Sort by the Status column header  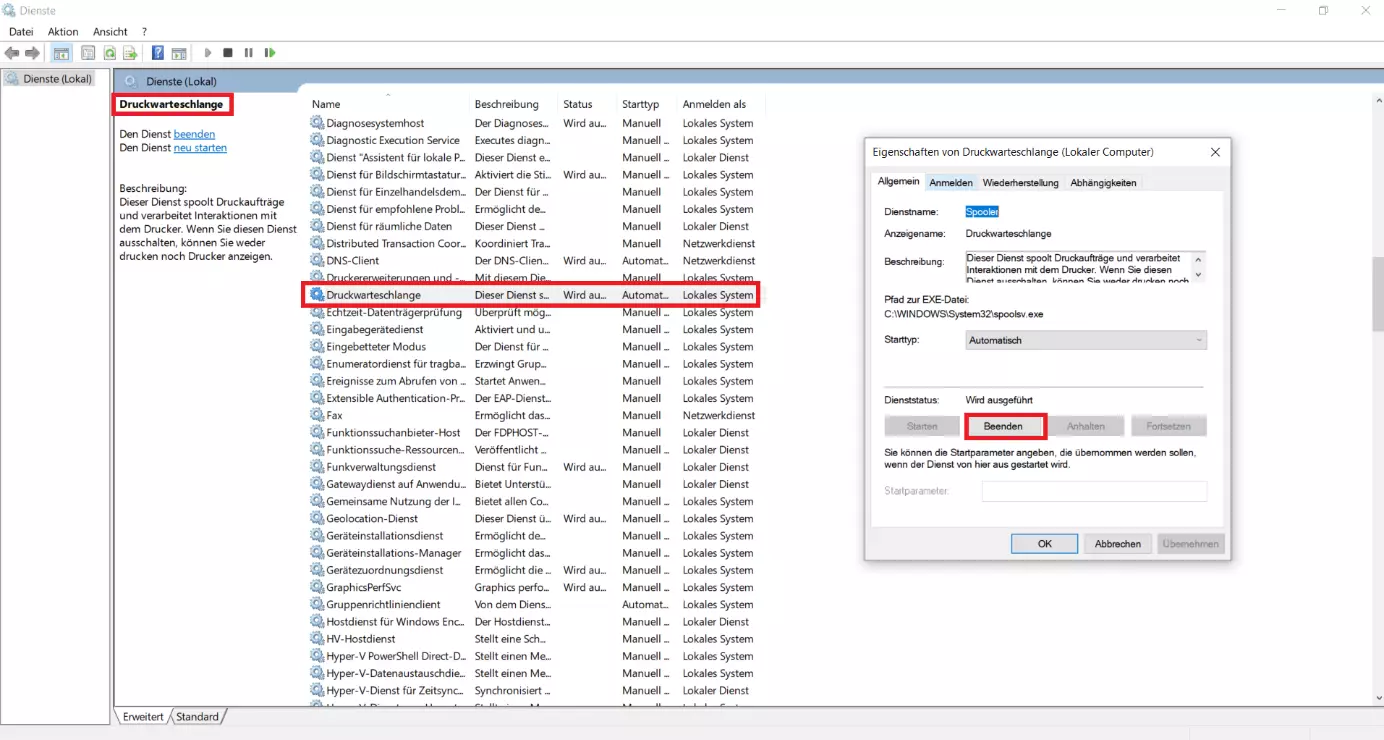[x=587, y=104]
